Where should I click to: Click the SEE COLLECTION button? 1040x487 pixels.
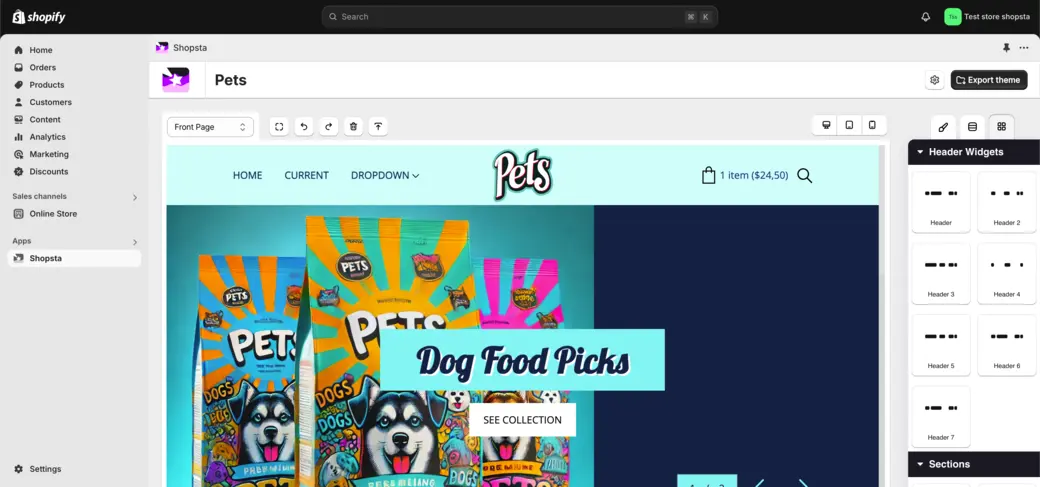tap(523, 420)
